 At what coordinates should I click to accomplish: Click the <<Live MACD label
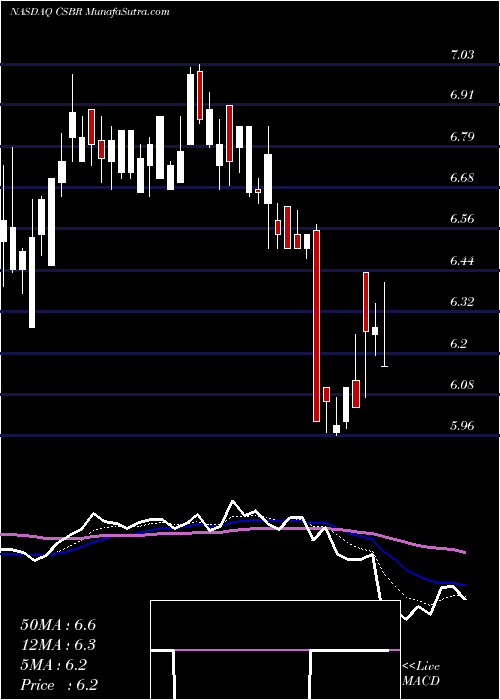click(421, 674)
